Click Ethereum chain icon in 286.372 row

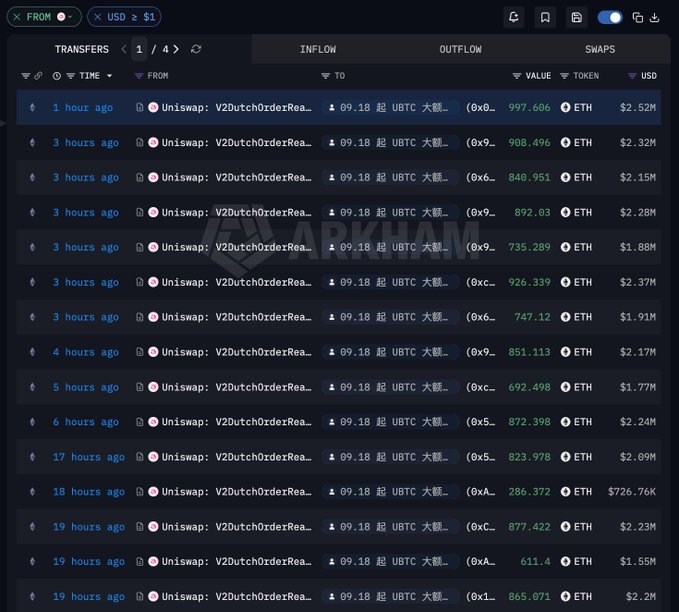point(32,492)
